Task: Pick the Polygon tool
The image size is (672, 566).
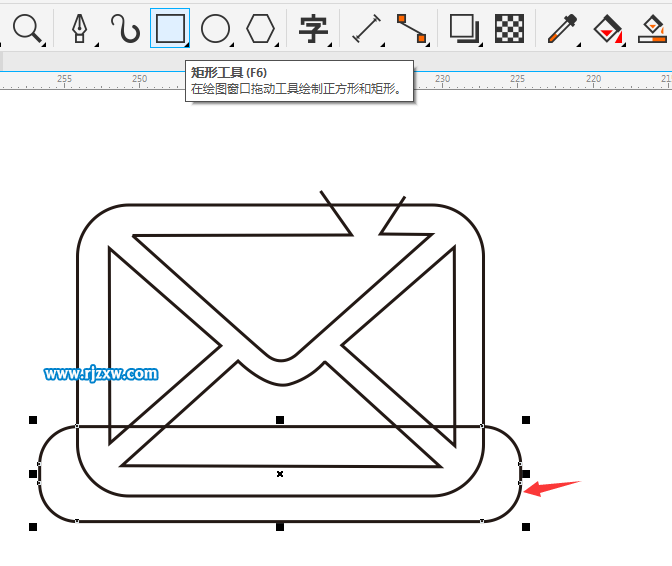Action: tap(261, 29)
